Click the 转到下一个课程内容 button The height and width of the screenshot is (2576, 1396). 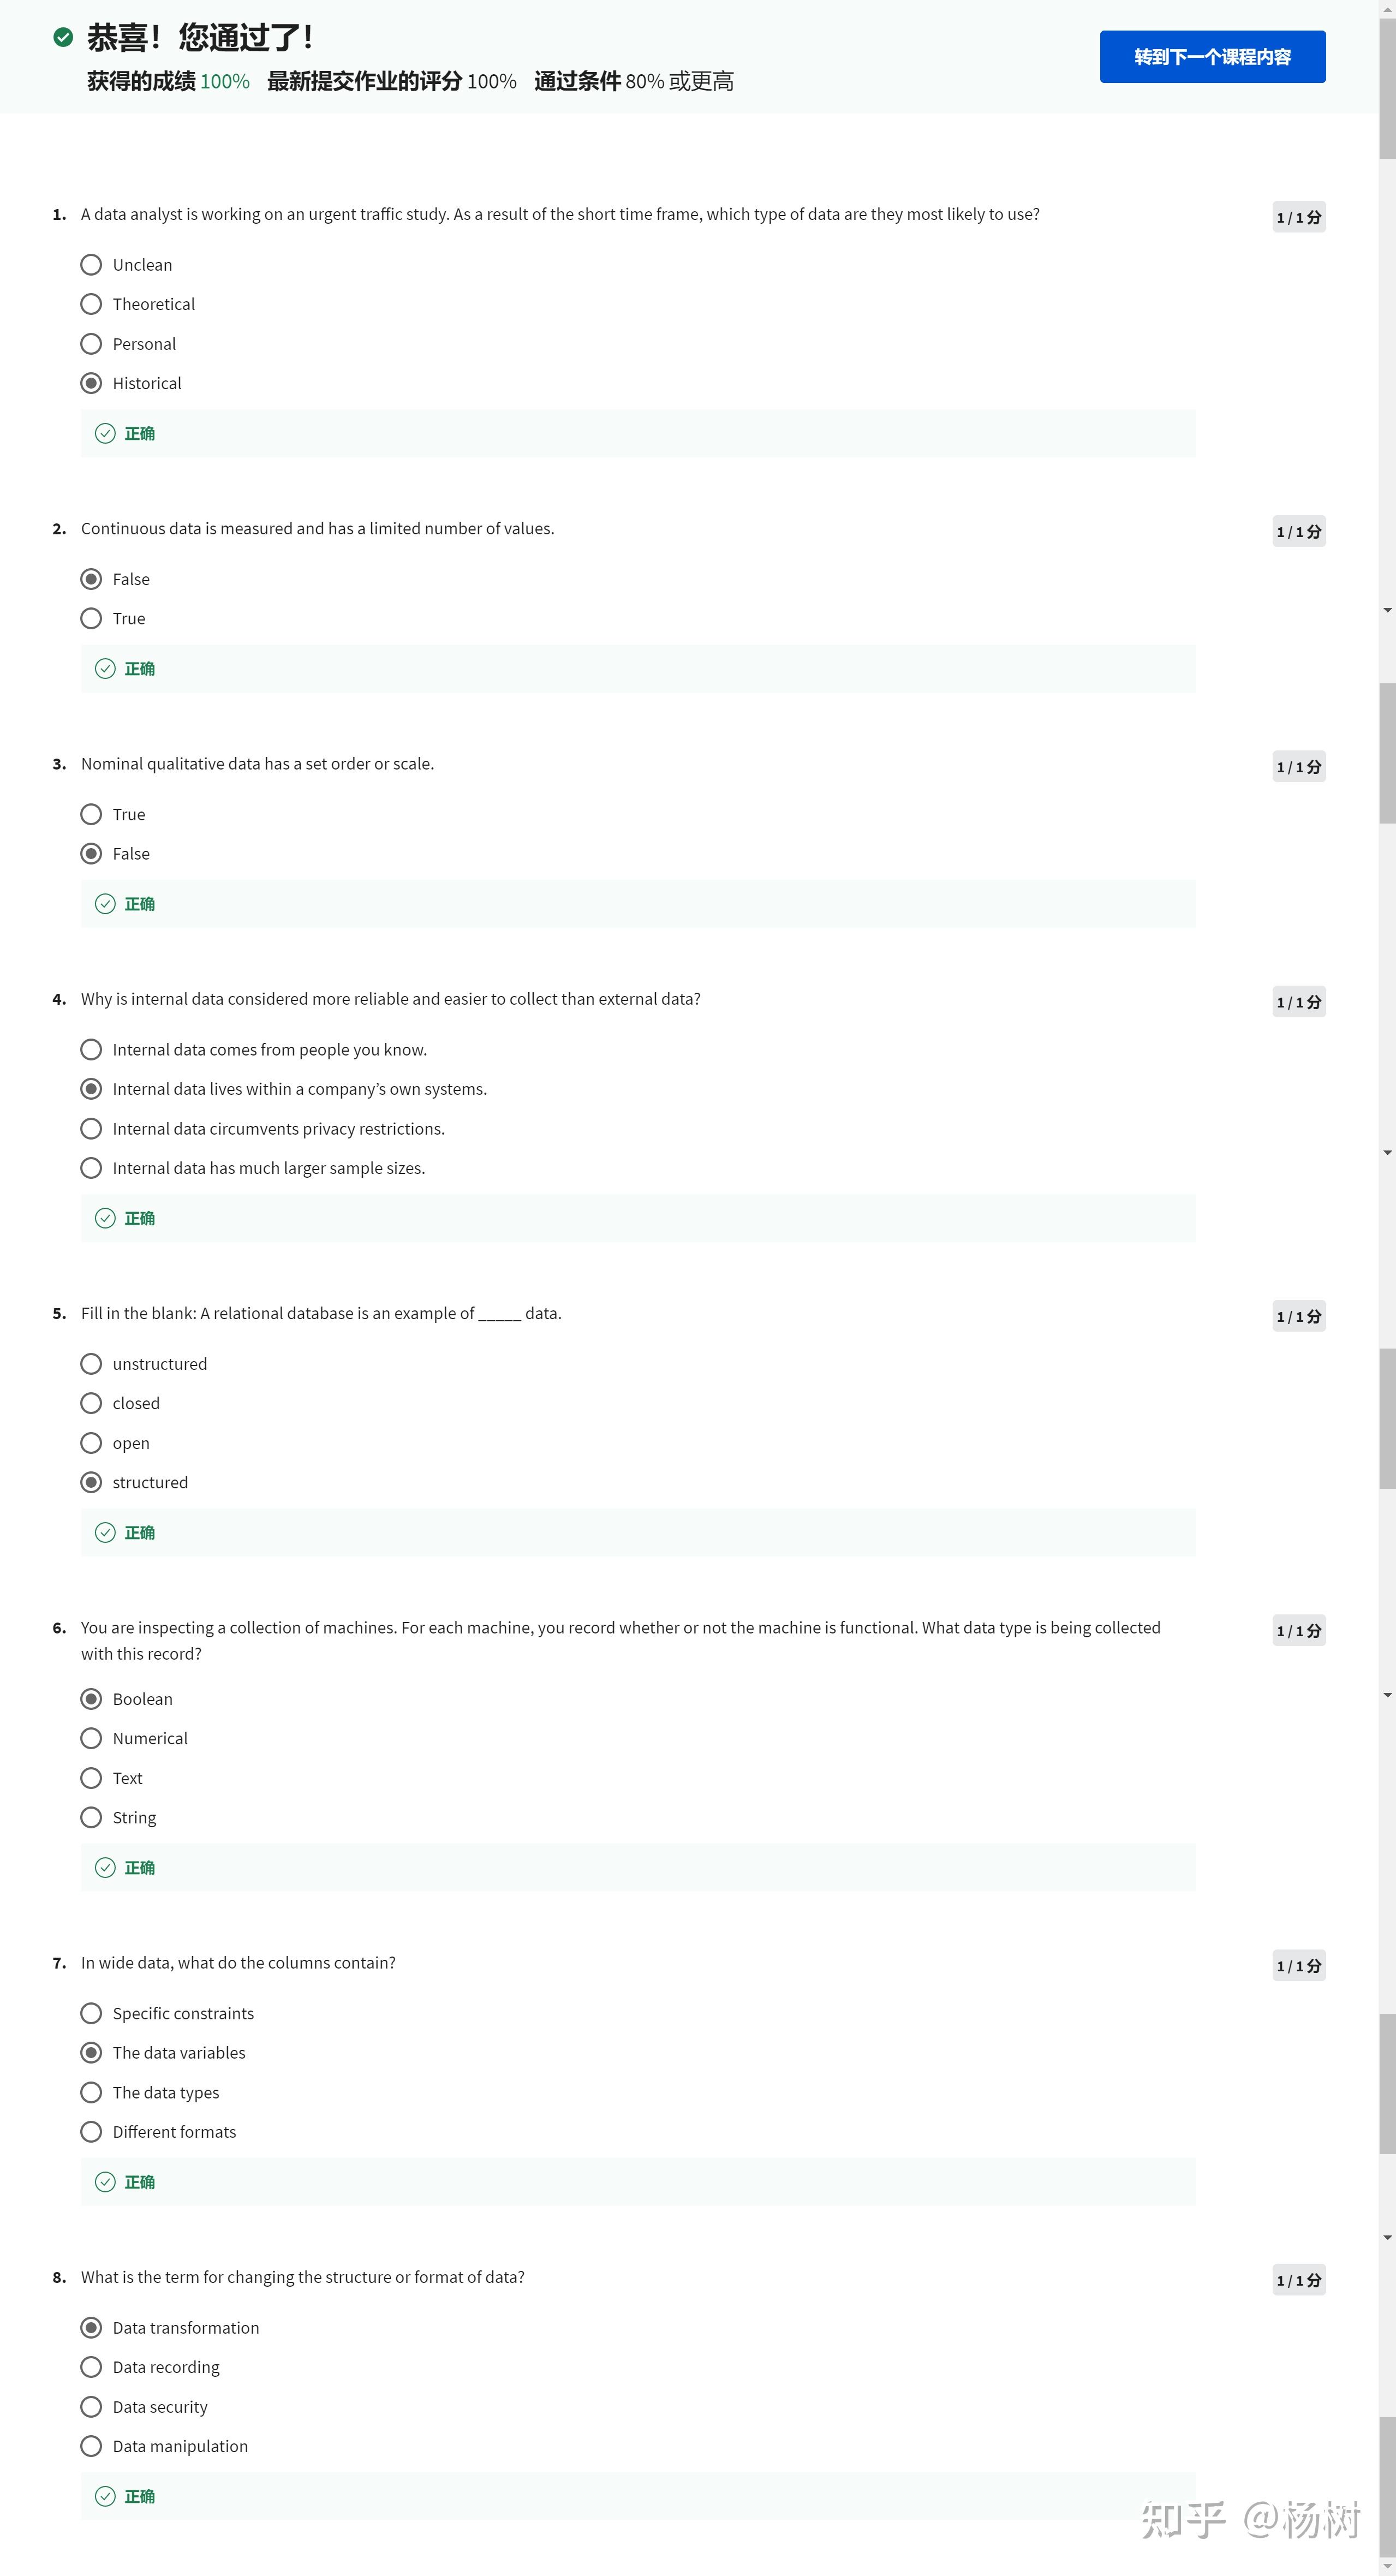(x=1212, y=57)
